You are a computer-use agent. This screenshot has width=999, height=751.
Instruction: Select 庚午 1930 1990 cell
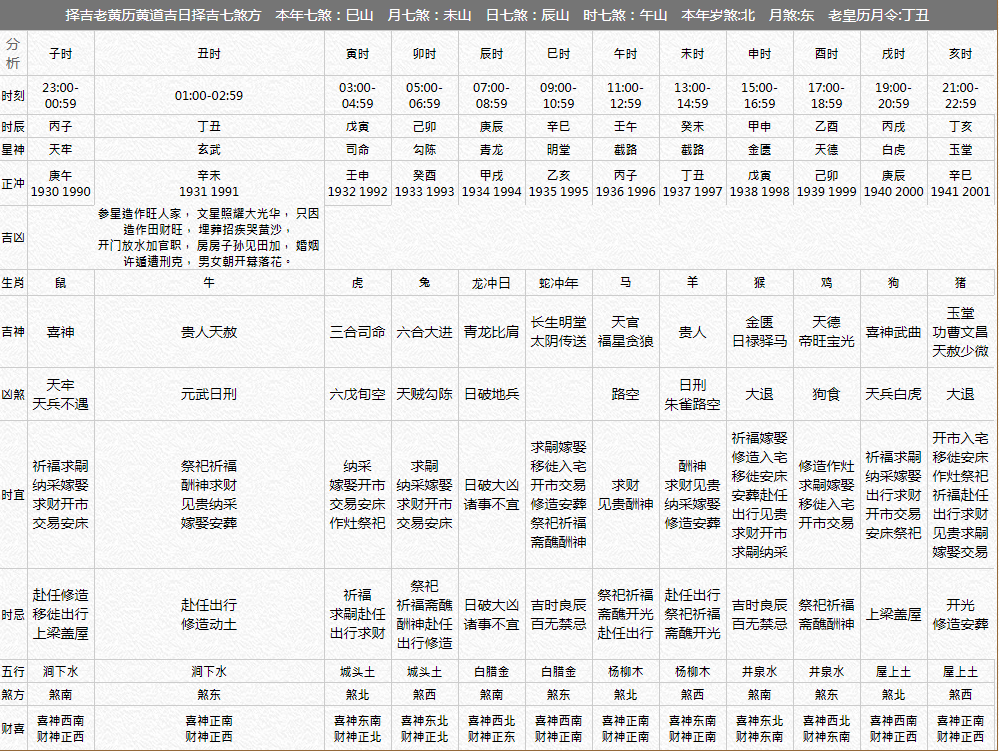(x=61, y=183)
